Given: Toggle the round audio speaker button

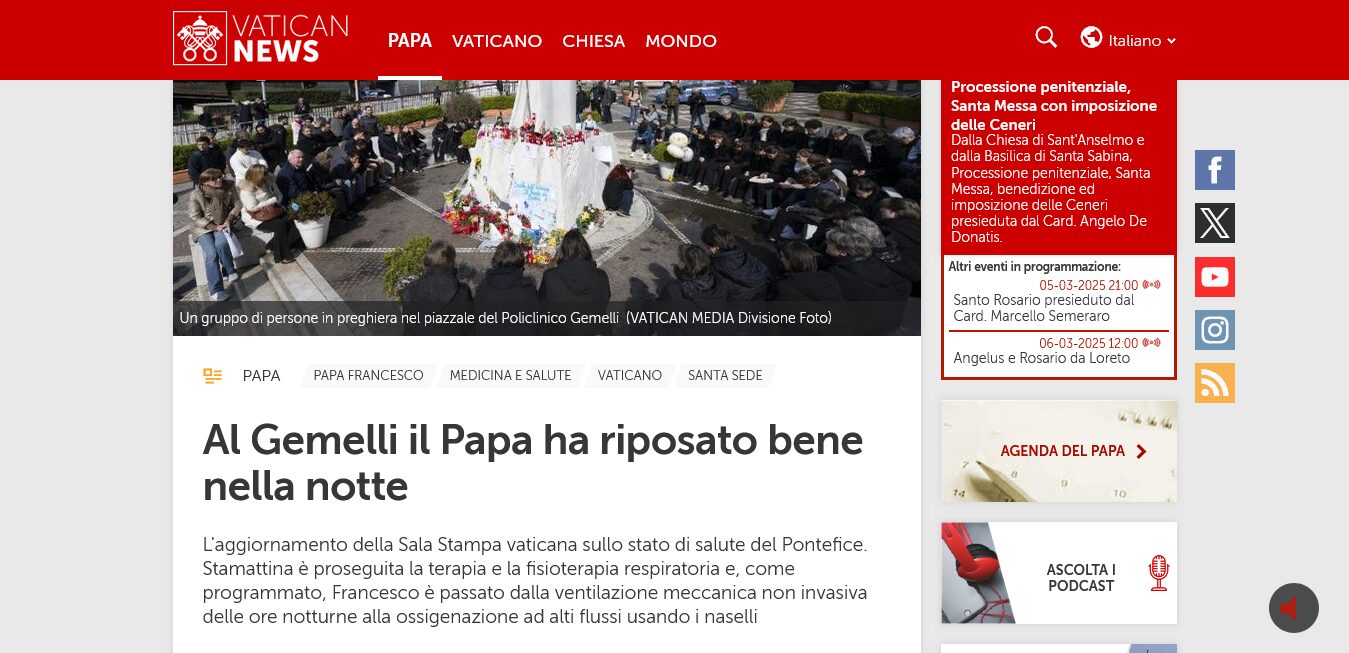Looking at the screenshot, I should pyautogui.click(x=1293, y=608).
